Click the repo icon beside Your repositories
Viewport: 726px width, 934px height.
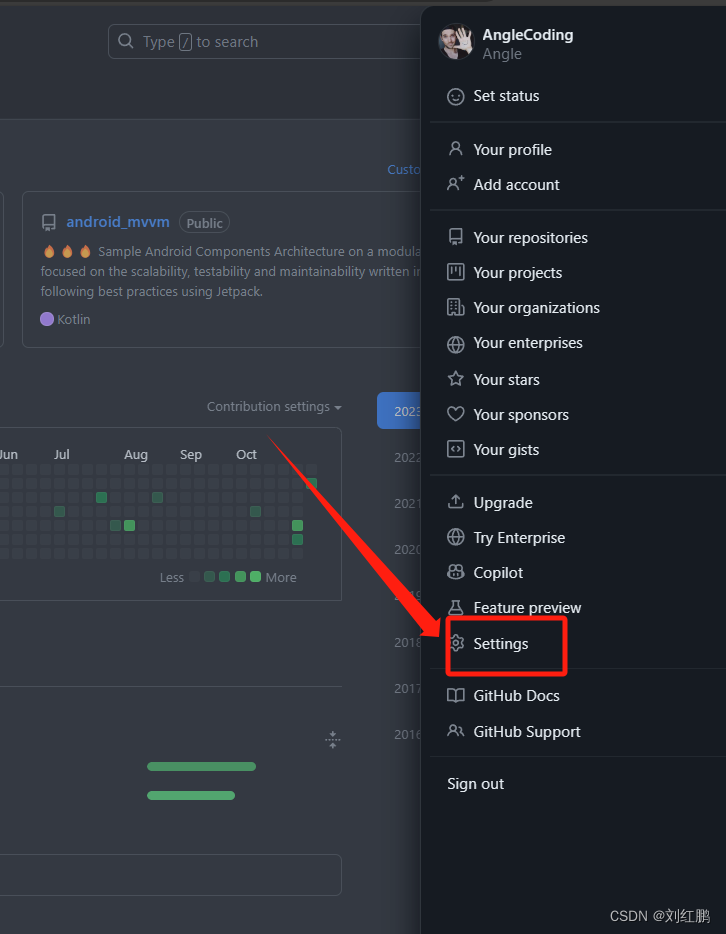(456, 237)
